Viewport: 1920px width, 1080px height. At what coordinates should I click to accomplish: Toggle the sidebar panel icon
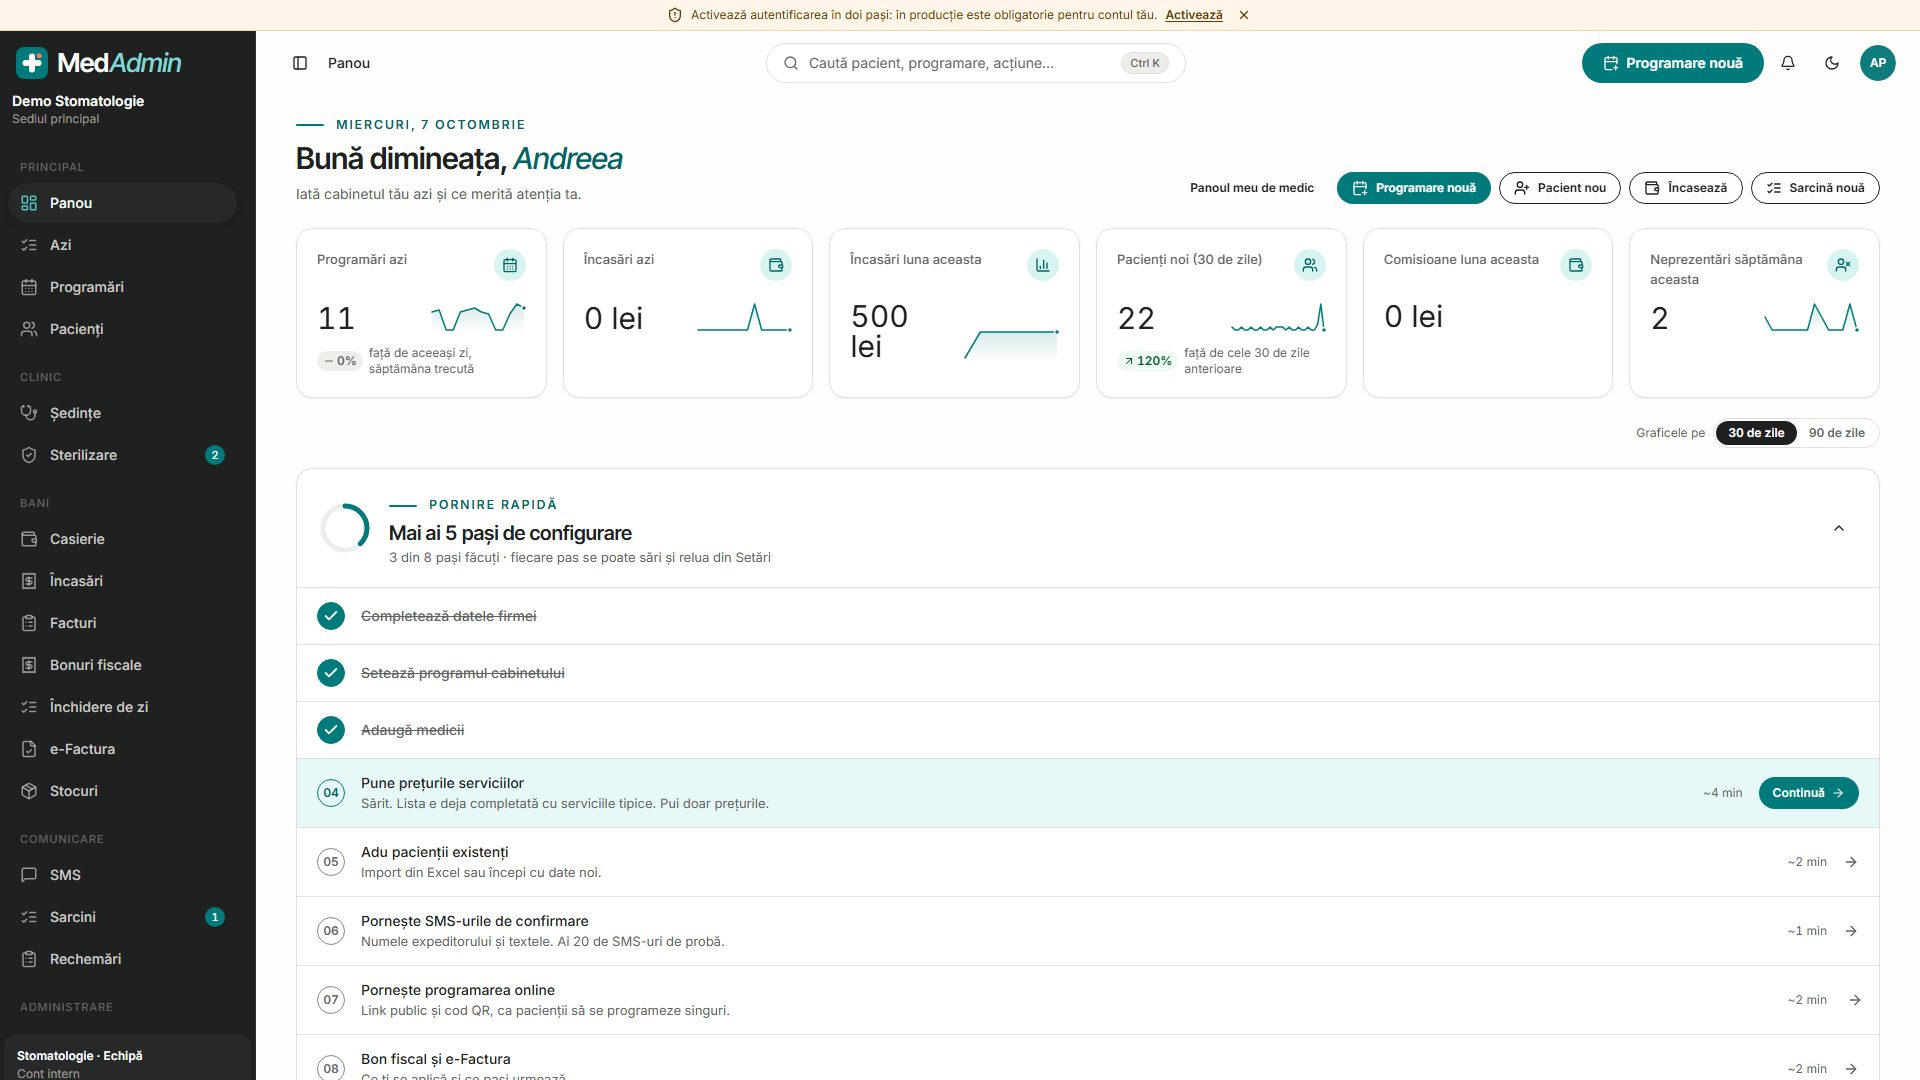300,63
